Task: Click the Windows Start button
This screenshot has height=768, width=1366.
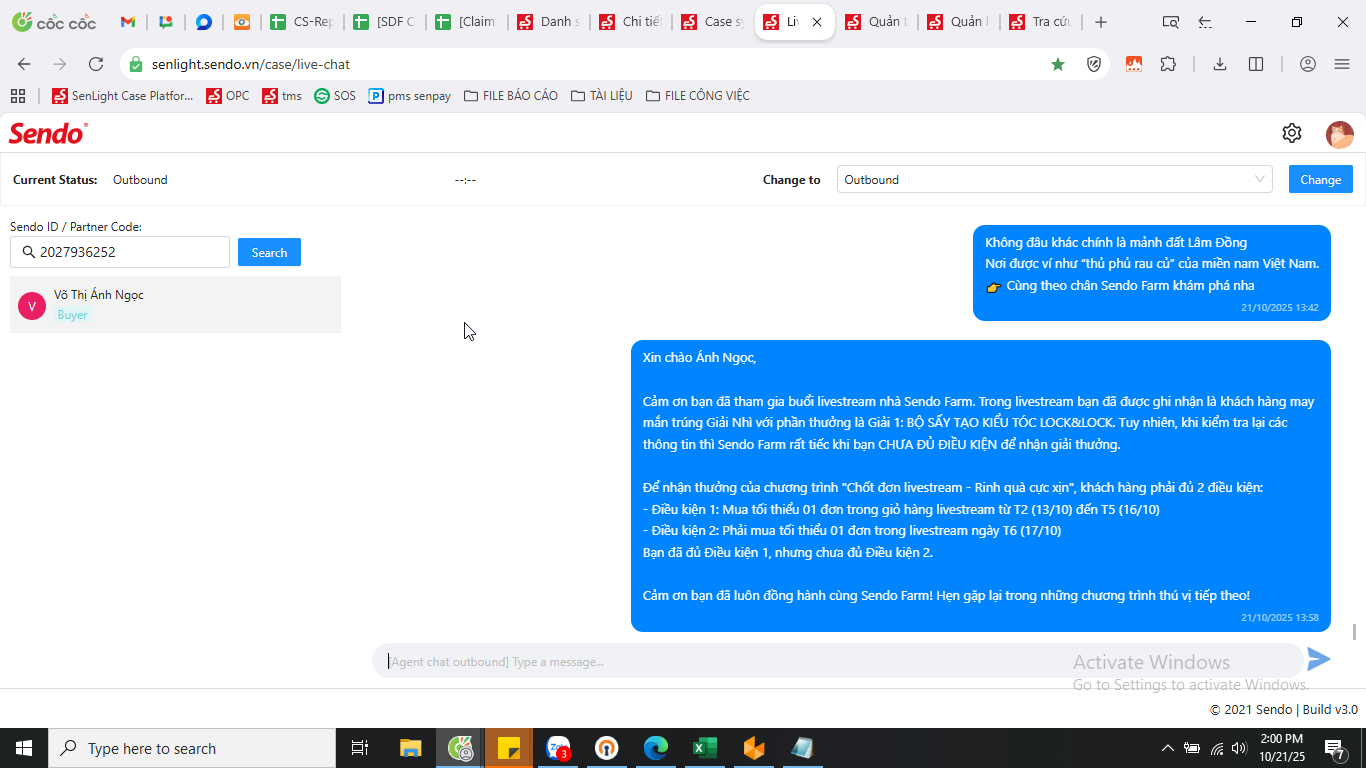Action: [24, 748]
